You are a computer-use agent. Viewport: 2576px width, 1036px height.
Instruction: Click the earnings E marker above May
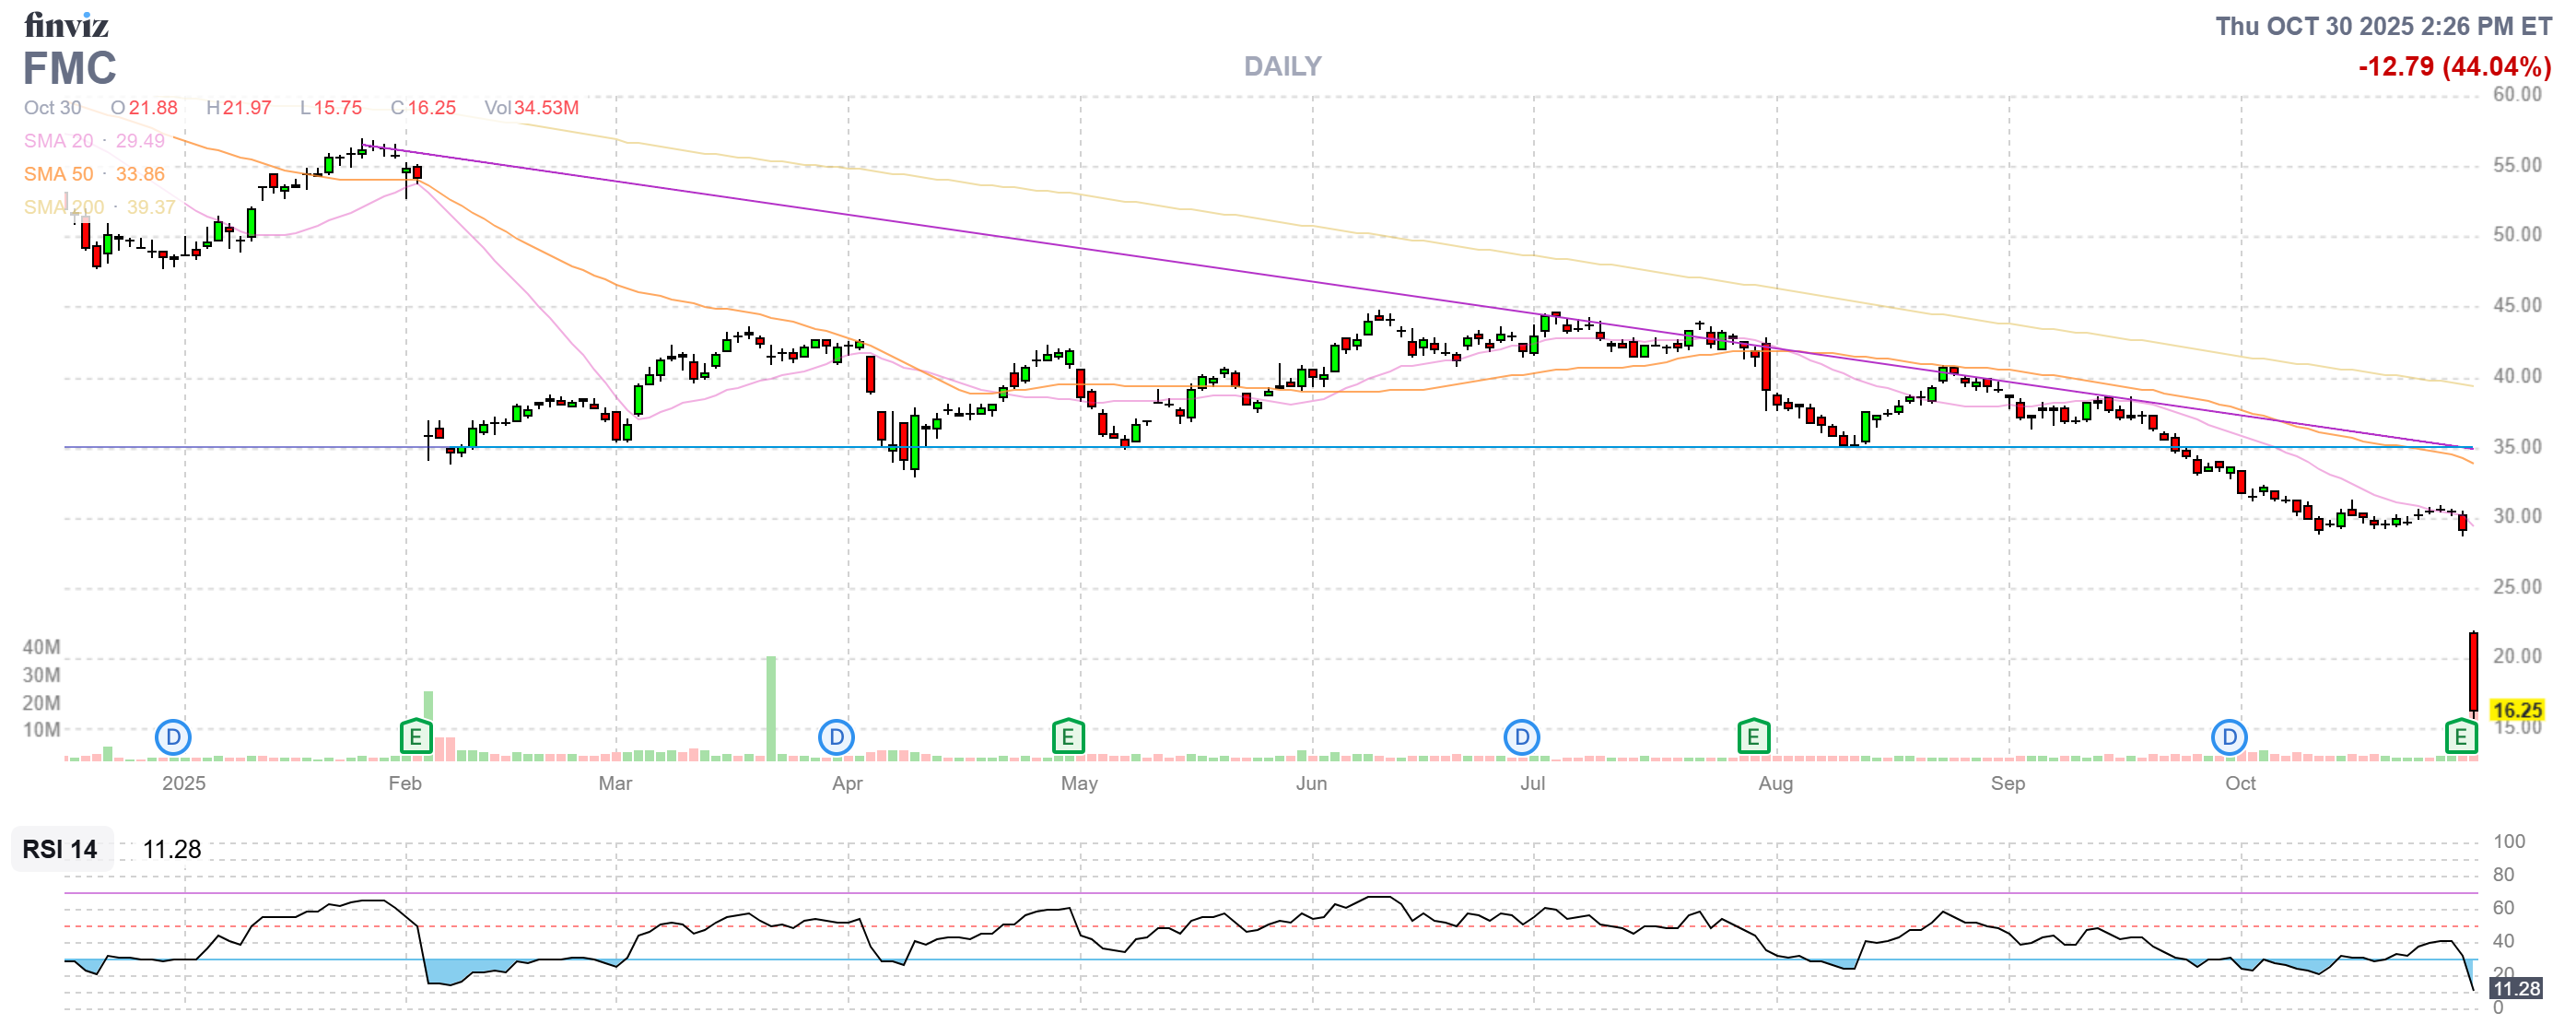[1068, 738]
